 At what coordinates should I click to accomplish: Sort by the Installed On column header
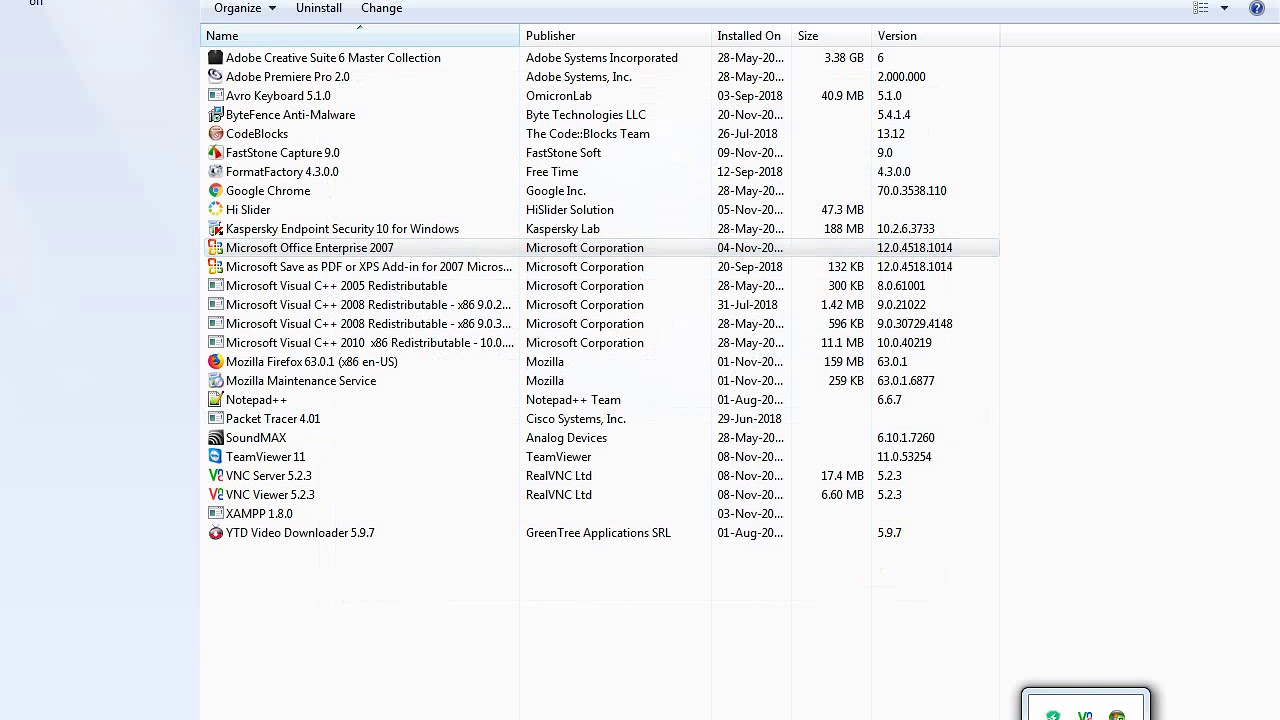click(751, 36)
